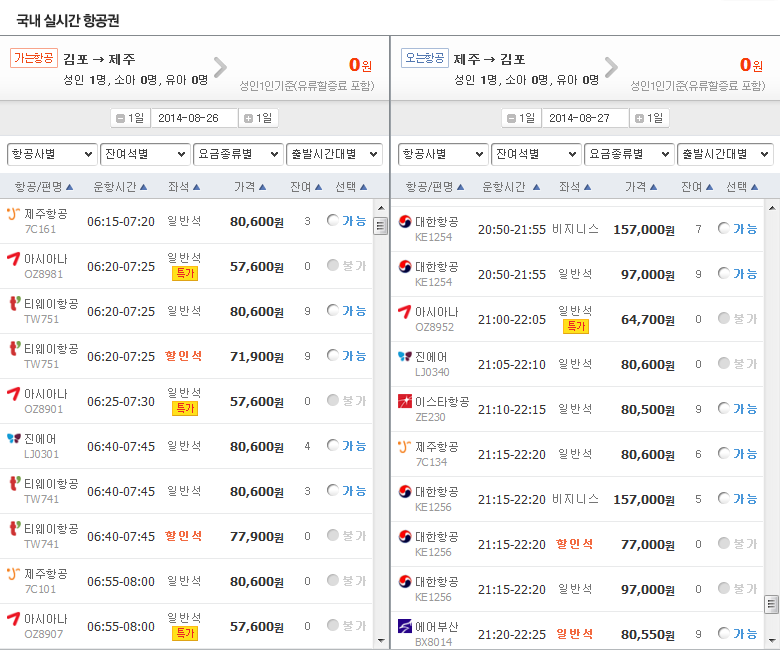
Task: Click arrow chevron beside 김포 → 제주 route
Action: 221,67
